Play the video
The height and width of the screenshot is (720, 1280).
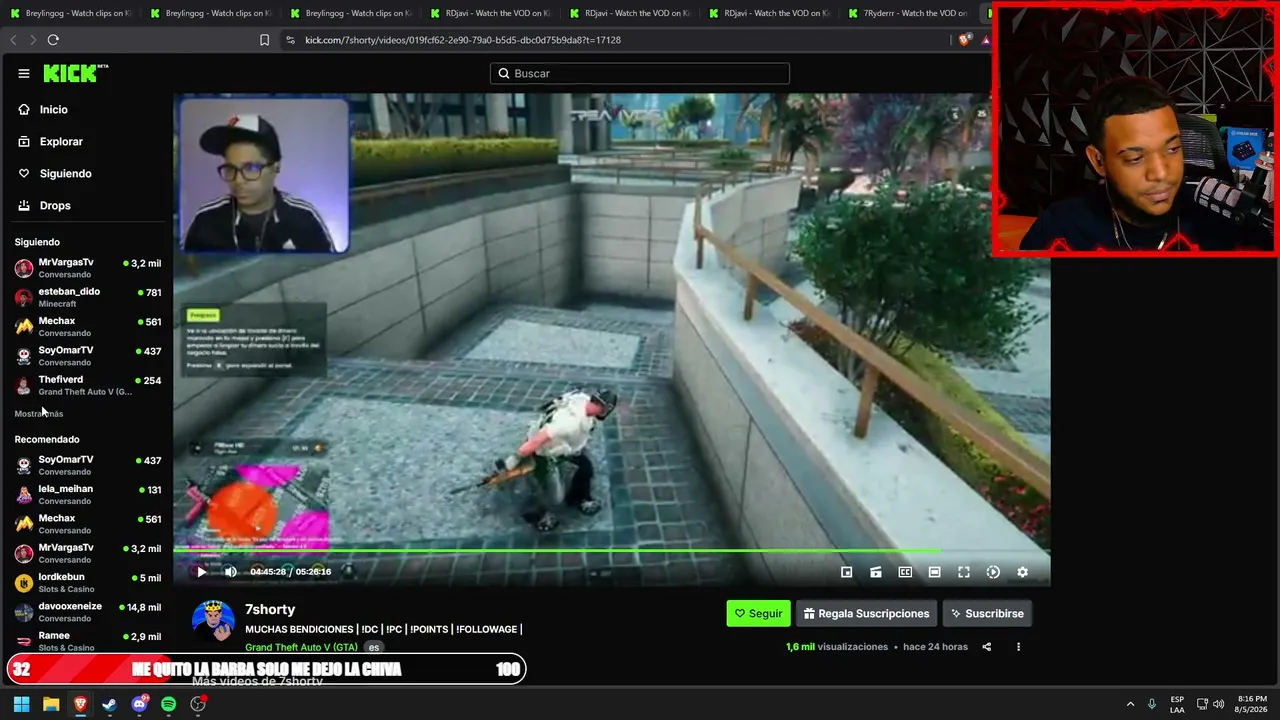coord(201,572)
